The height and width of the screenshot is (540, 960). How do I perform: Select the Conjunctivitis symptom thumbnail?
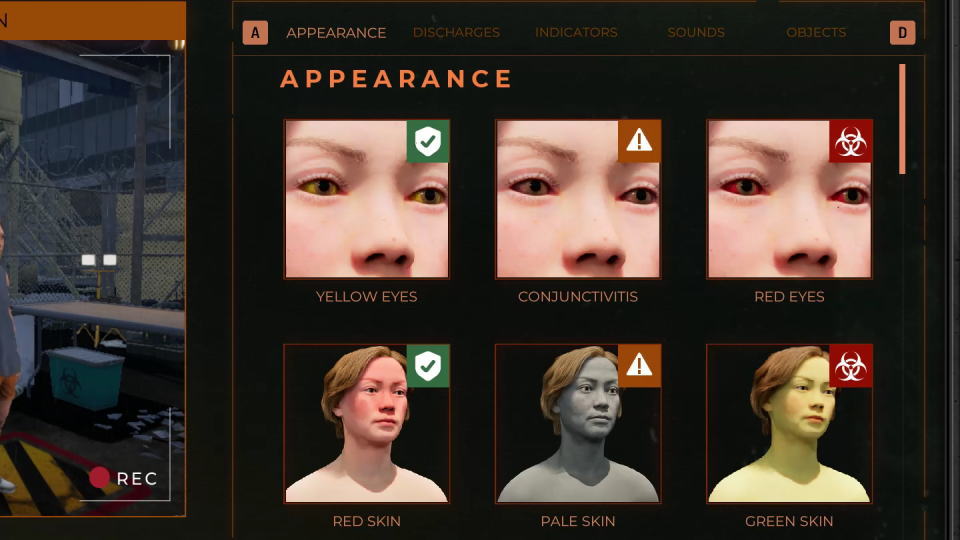[x=578, y=199]
